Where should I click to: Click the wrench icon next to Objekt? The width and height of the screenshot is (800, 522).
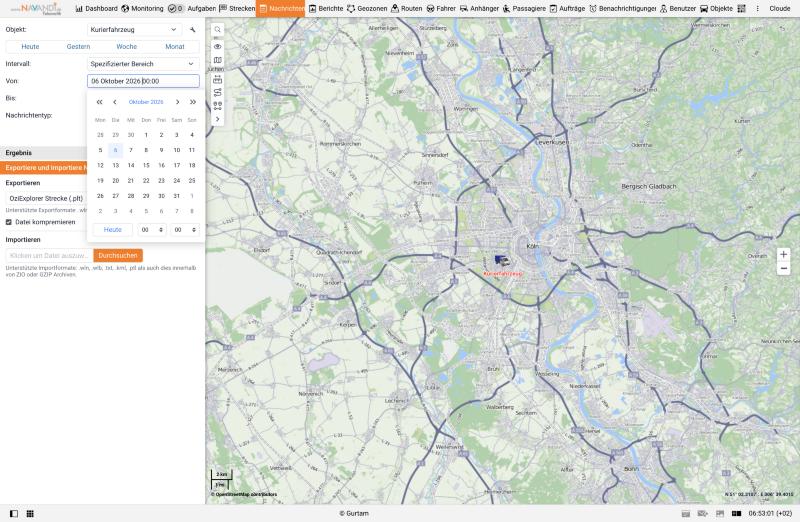point(192,30)
